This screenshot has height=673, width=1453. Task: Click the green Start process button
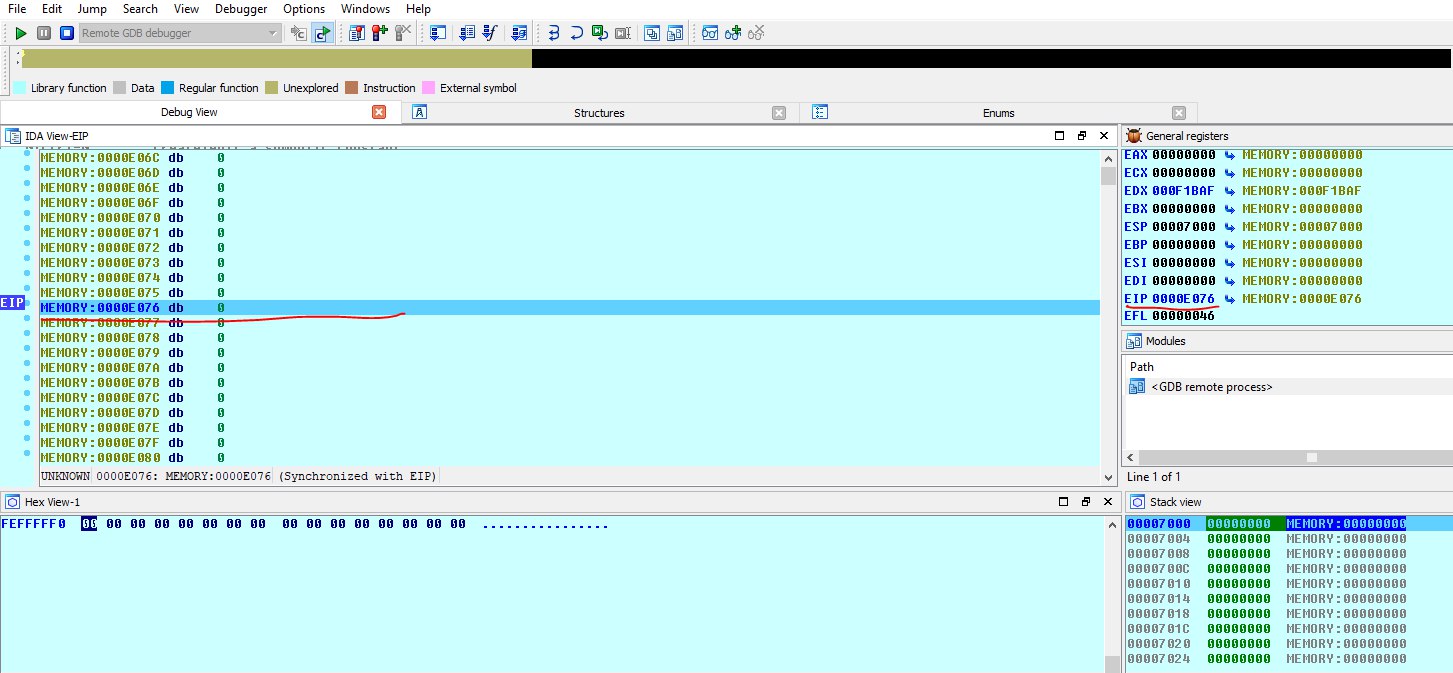point(20,33)
